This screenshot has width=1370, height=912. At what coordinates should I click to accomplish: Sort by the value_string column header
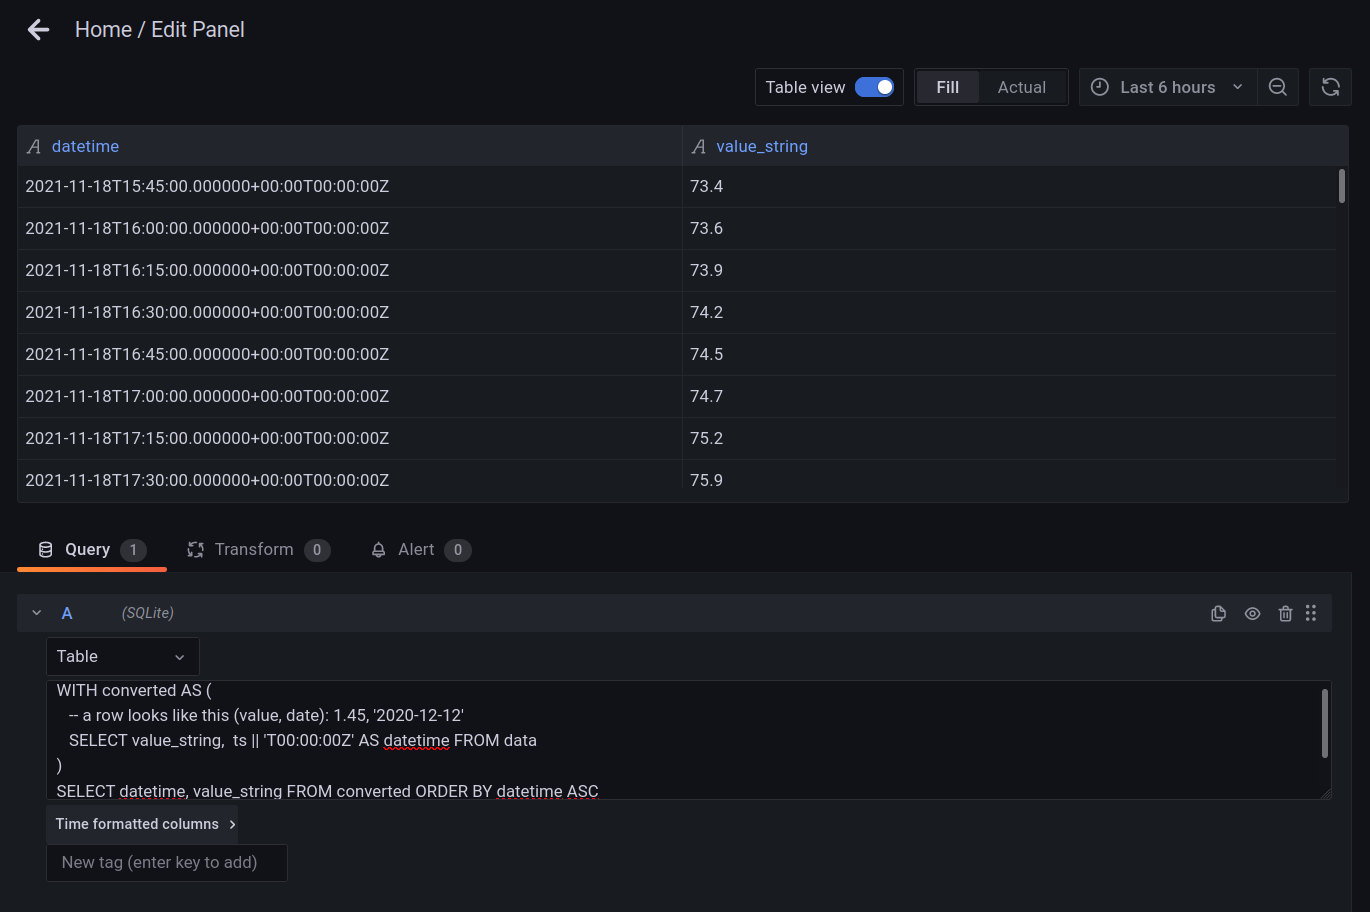762,146
